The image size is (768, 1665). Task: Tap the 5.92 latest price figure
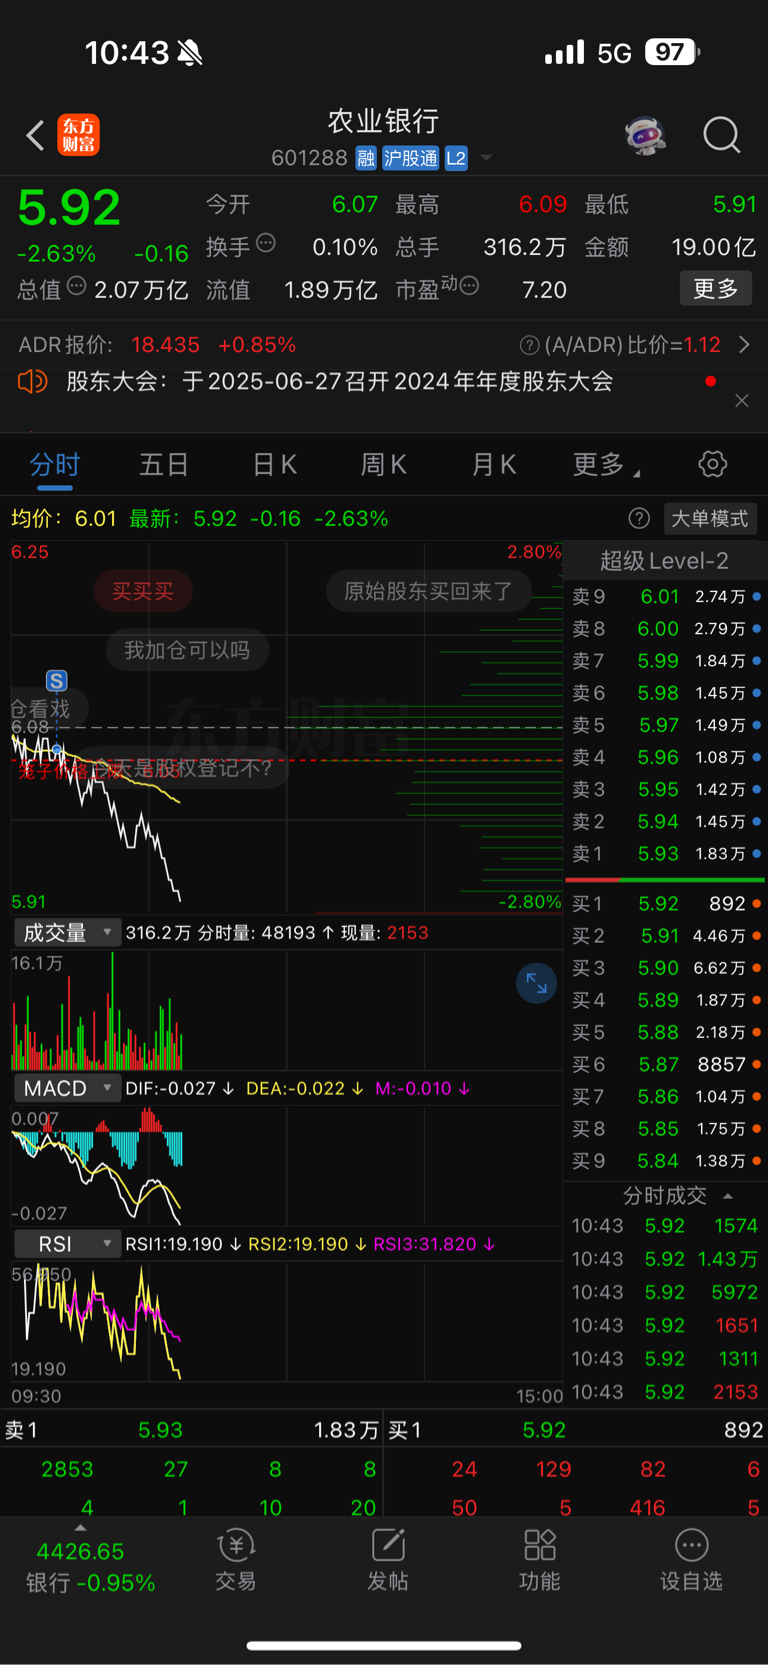pos(69,208)
